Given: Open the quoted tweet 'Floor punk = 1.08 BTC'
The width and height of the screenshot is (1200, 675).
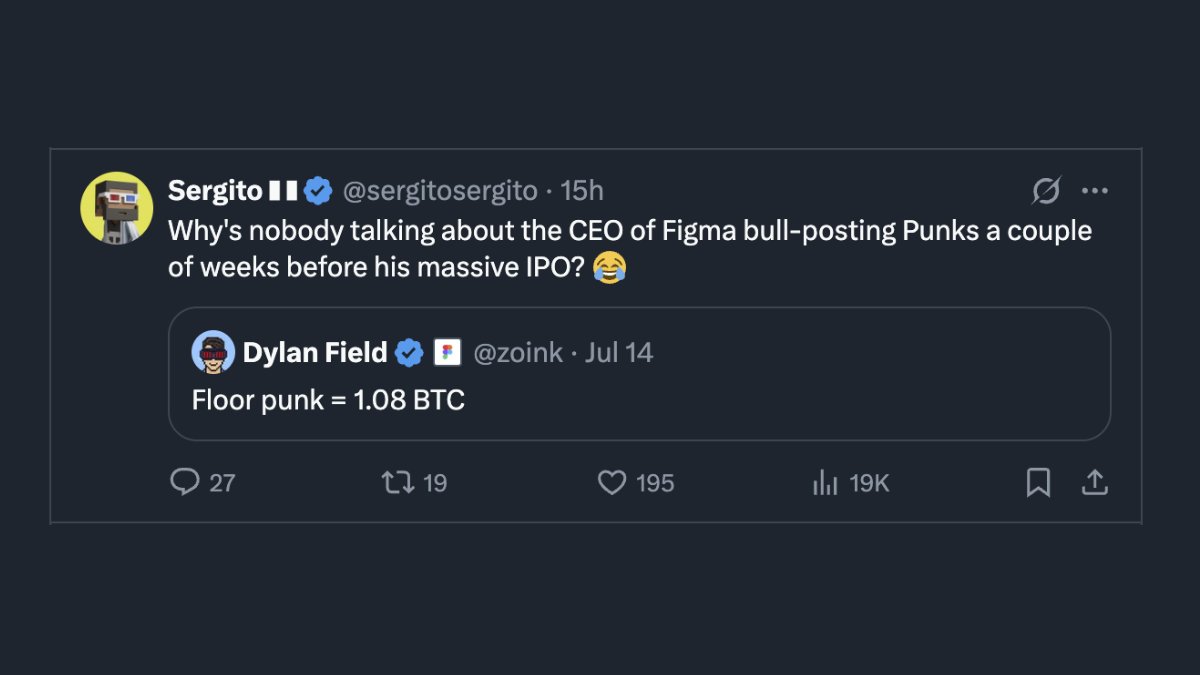Looking at the screenshot, I should [639, 374].
